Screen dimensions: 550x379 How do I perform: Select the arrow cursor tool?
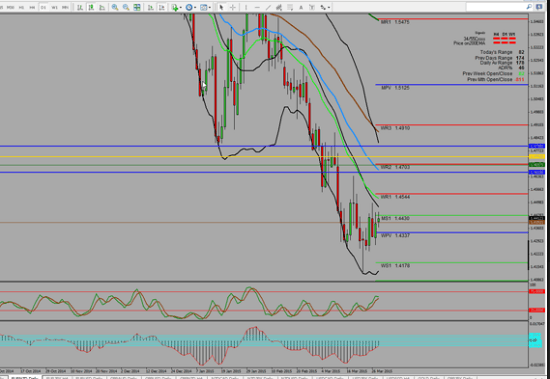(x=221, y=7)
